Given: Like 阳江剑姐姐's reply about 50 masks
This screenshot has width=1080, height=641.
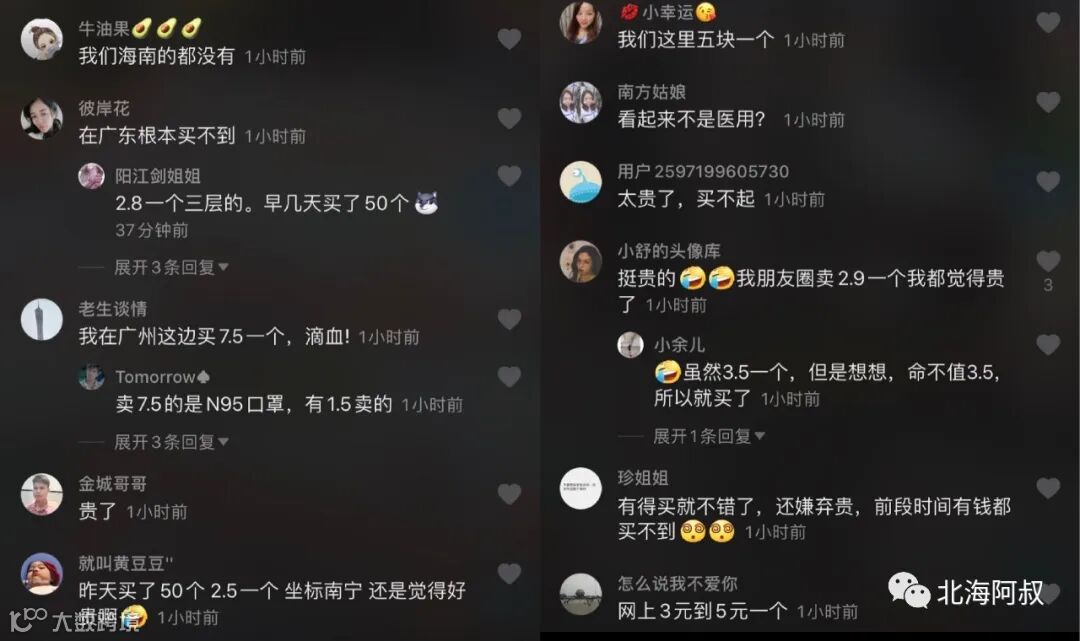Looking at the screenshot, I should click(x=509, y=176).
